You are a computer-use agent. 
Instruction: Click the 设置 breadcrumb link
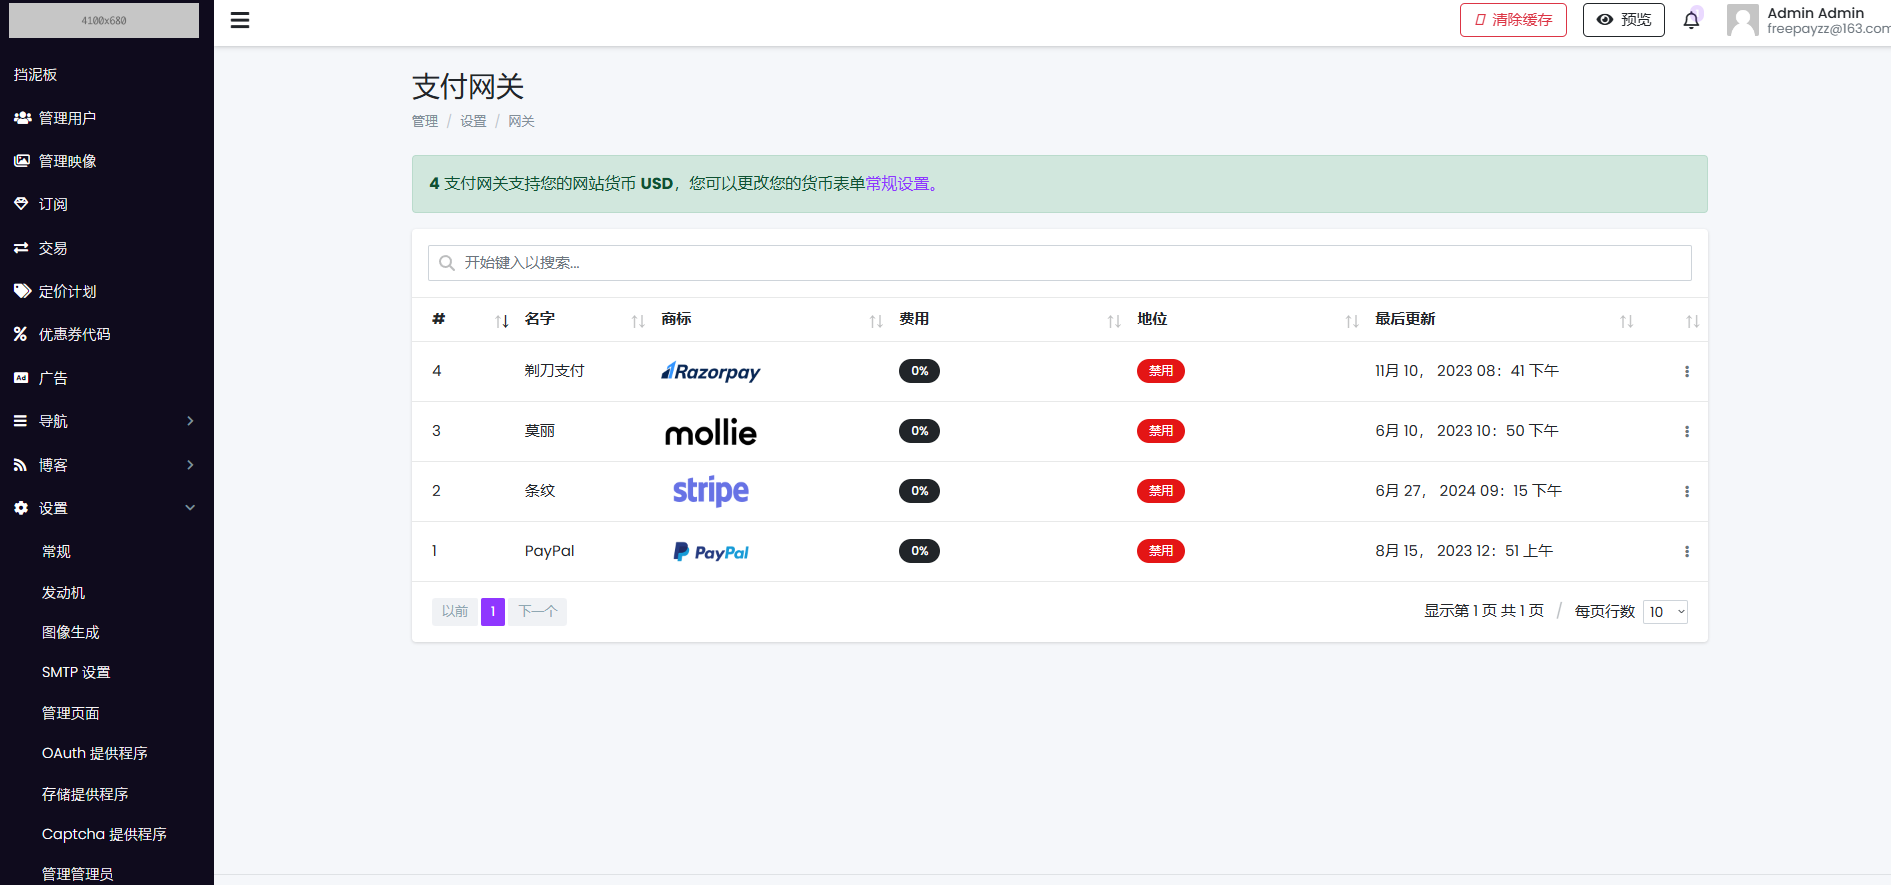click(473, 121)
